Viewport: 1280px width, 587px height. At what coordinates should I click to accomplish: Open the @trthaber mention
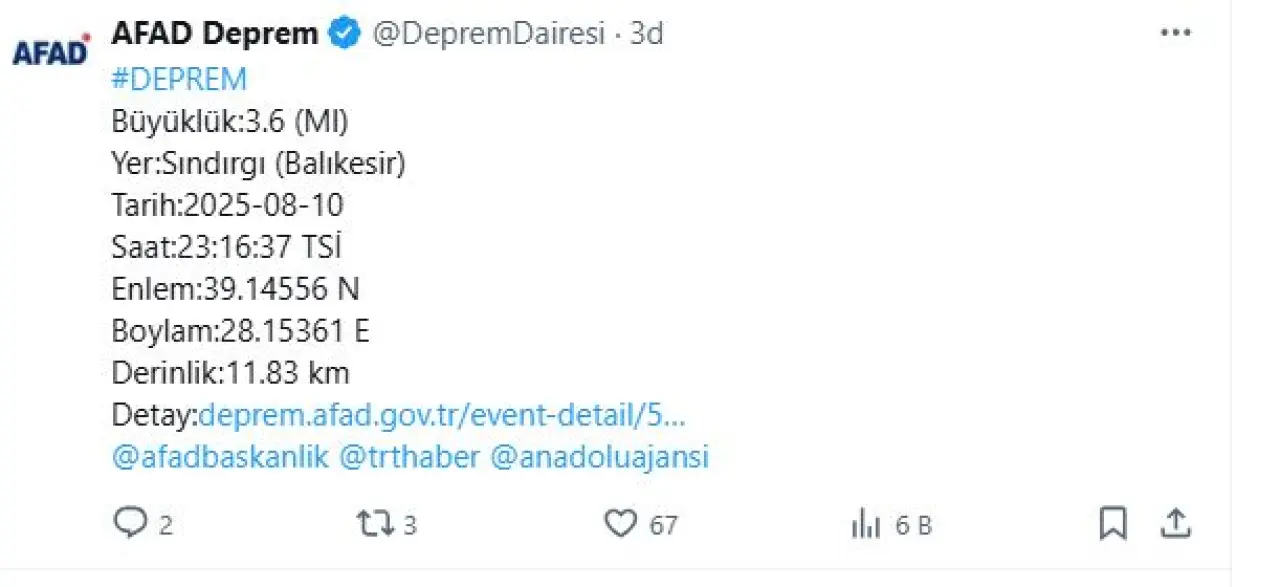412,457
